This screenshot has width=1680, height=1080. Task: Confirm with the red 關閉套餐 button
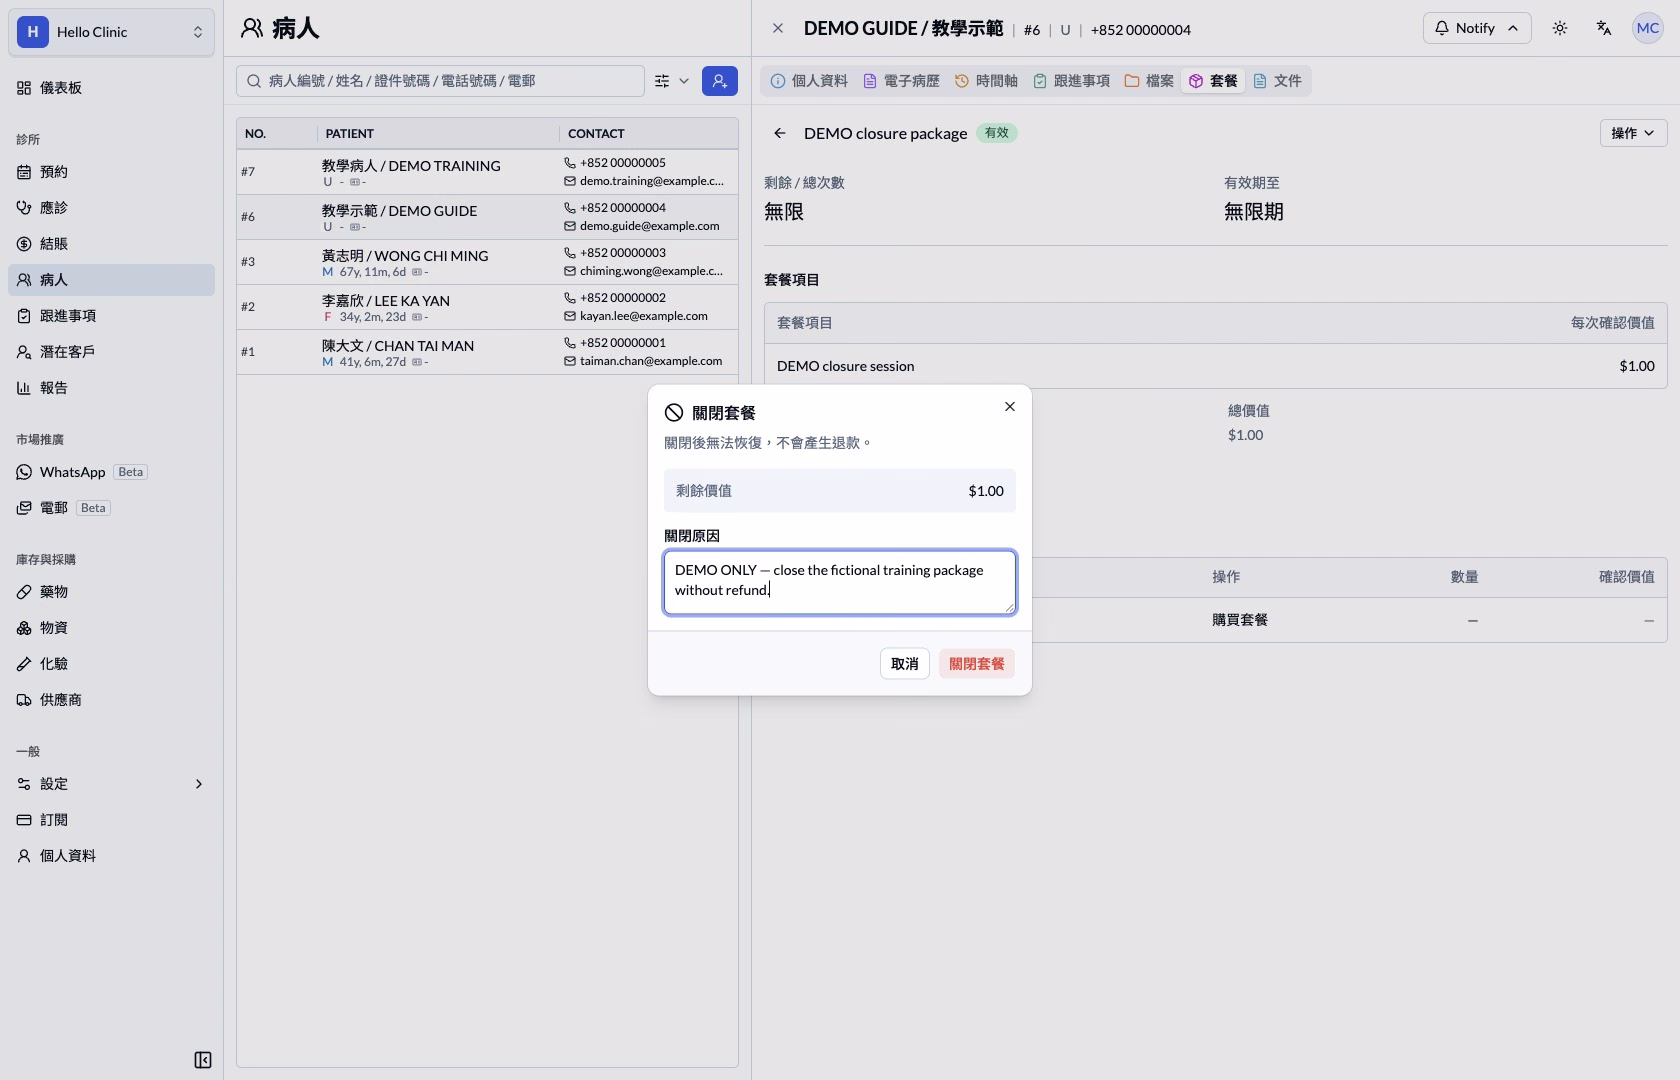pyautogui.click(x=977, y=664)
